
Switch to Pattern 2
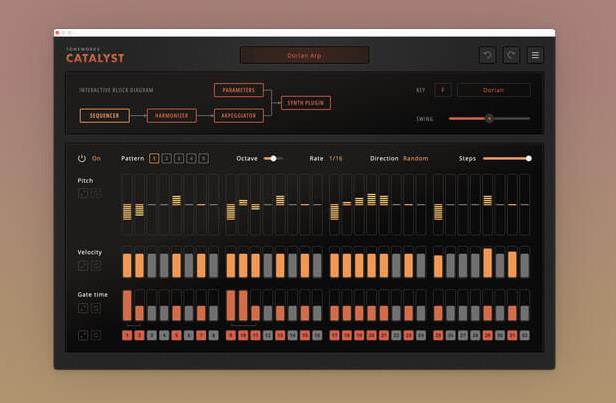[x=167, y=158]
